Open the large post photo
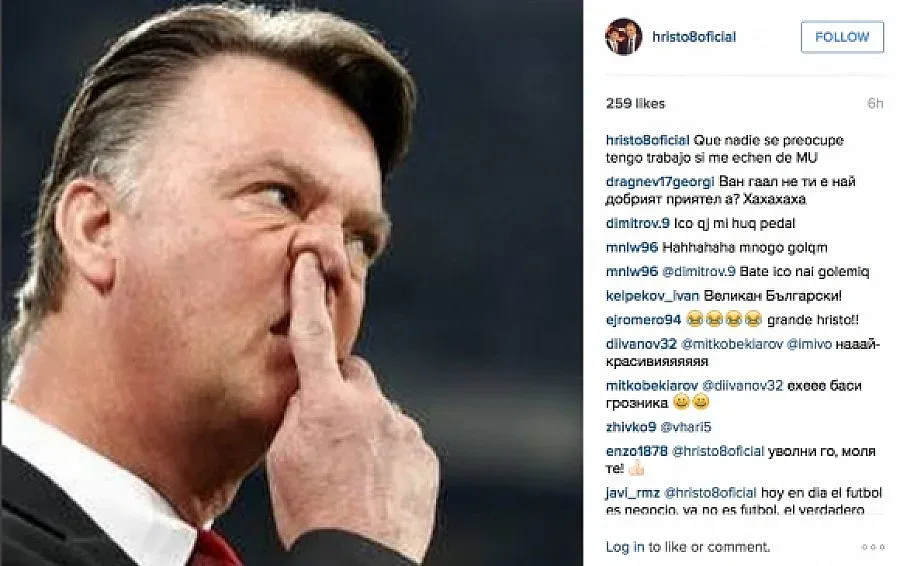This screenshot has width=900, height=566. pos(292,283)
